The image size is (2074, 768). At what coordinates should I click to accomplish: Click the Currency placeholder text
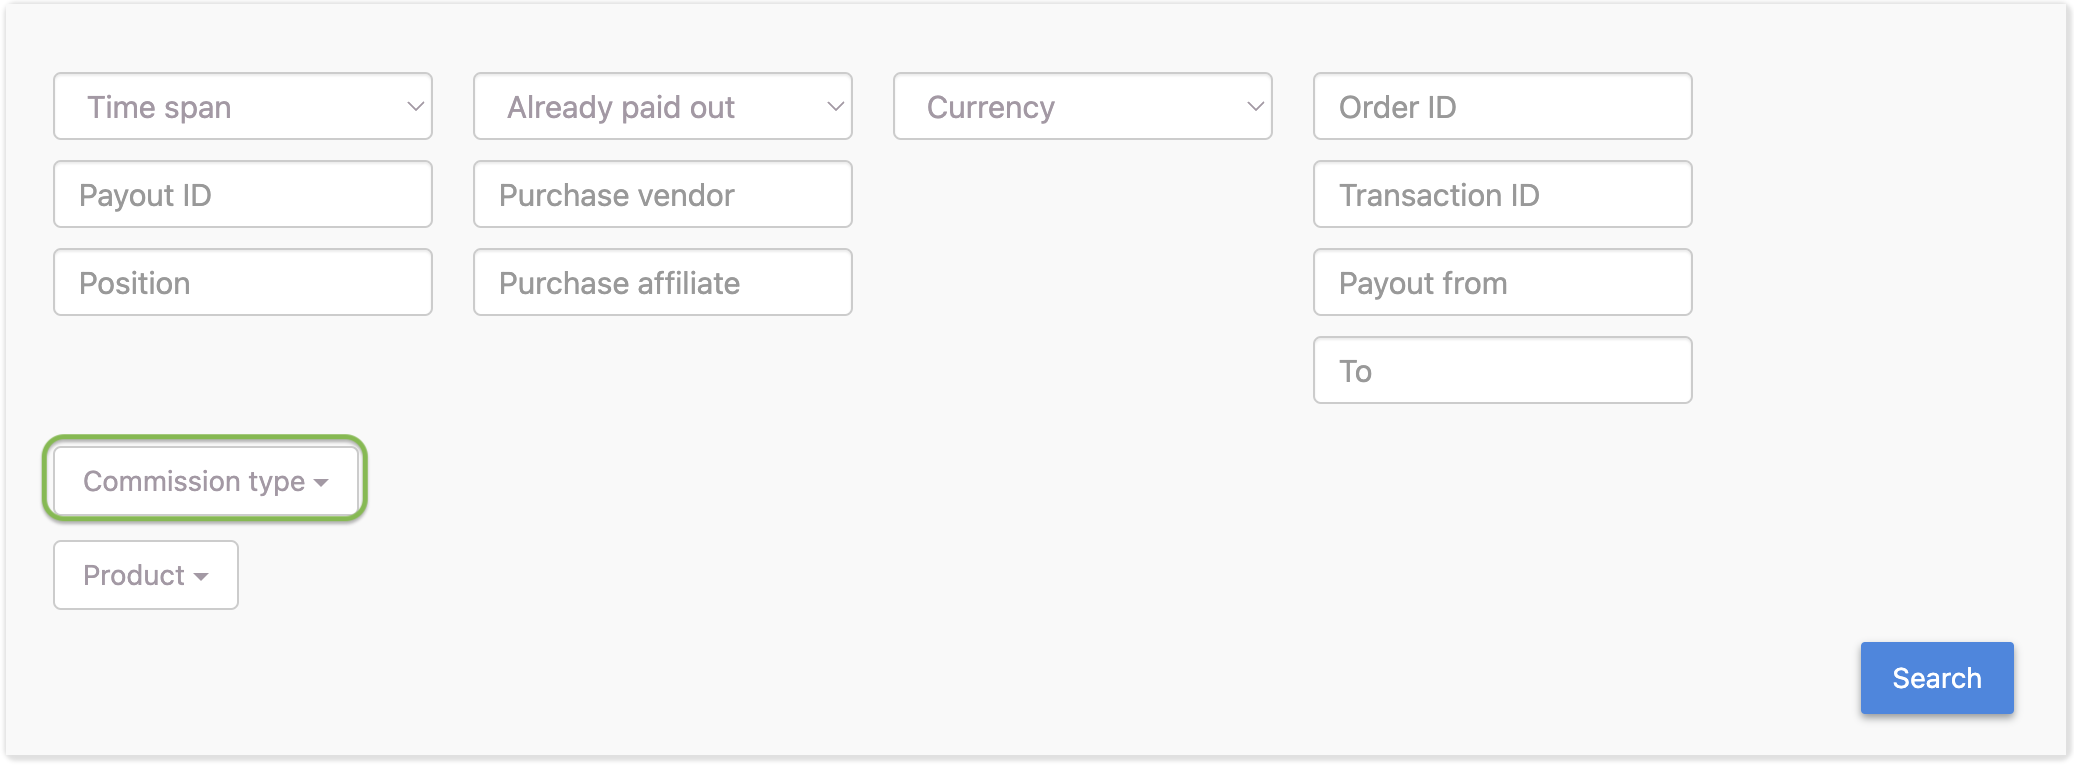pyautogui.click(x=990, y=107)
